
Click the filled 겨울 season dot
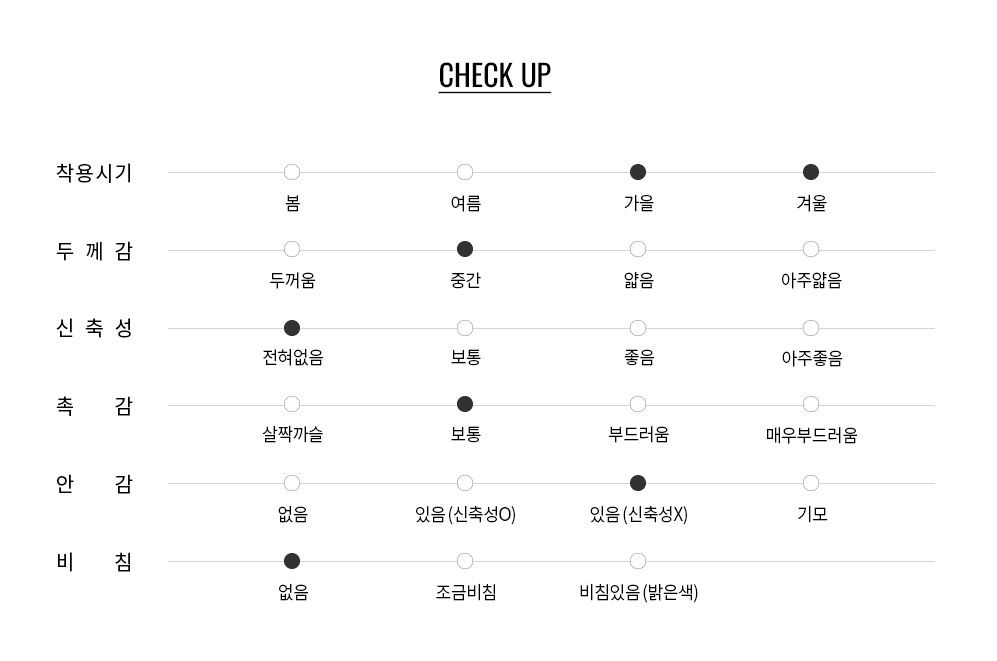tap(811, 172)
